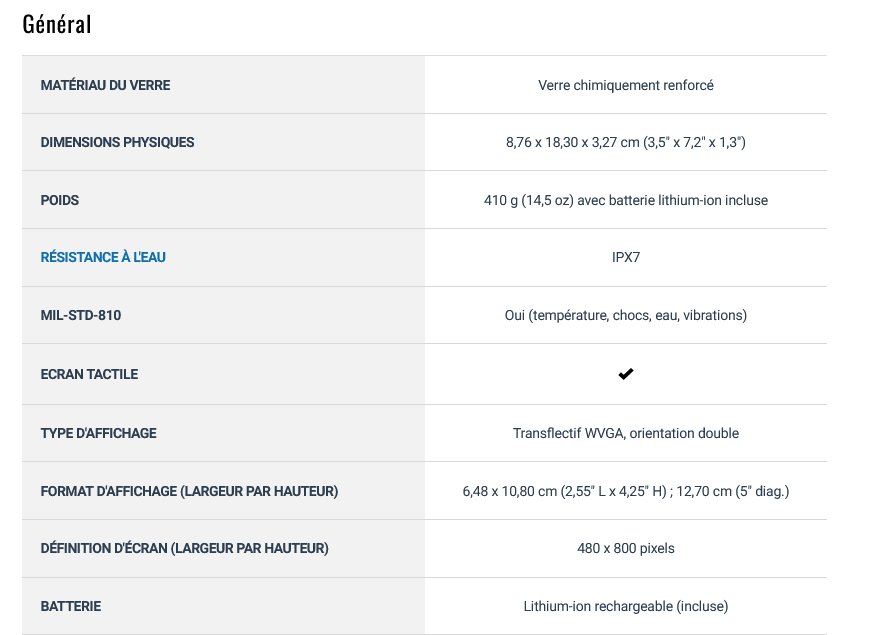Viewport: 884px width, 635px height.
Task: Click the Matériau du verre label
Action: pos(105,85)
